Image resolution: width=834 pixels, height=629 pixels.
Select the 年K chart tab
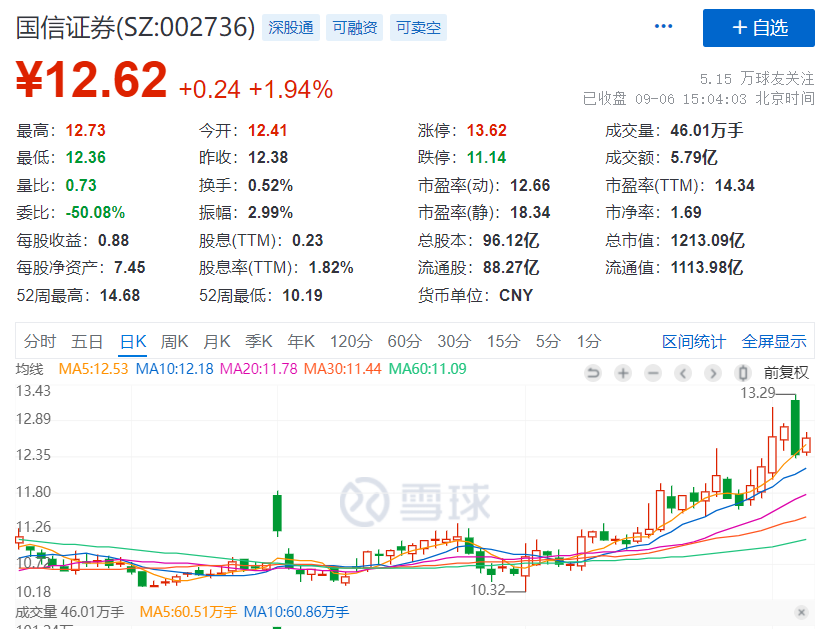point(301,341)
